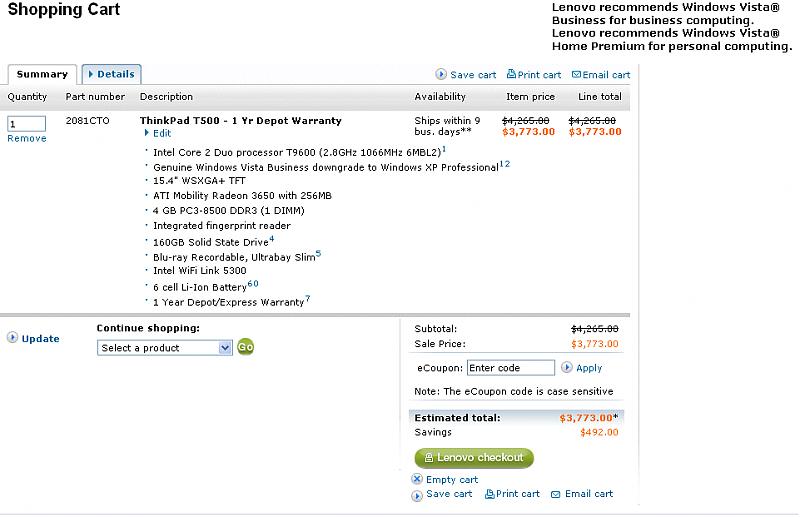This screenshot has width=800, height=517.
Task: Click the Quantity input box
Action: (27, 124)
